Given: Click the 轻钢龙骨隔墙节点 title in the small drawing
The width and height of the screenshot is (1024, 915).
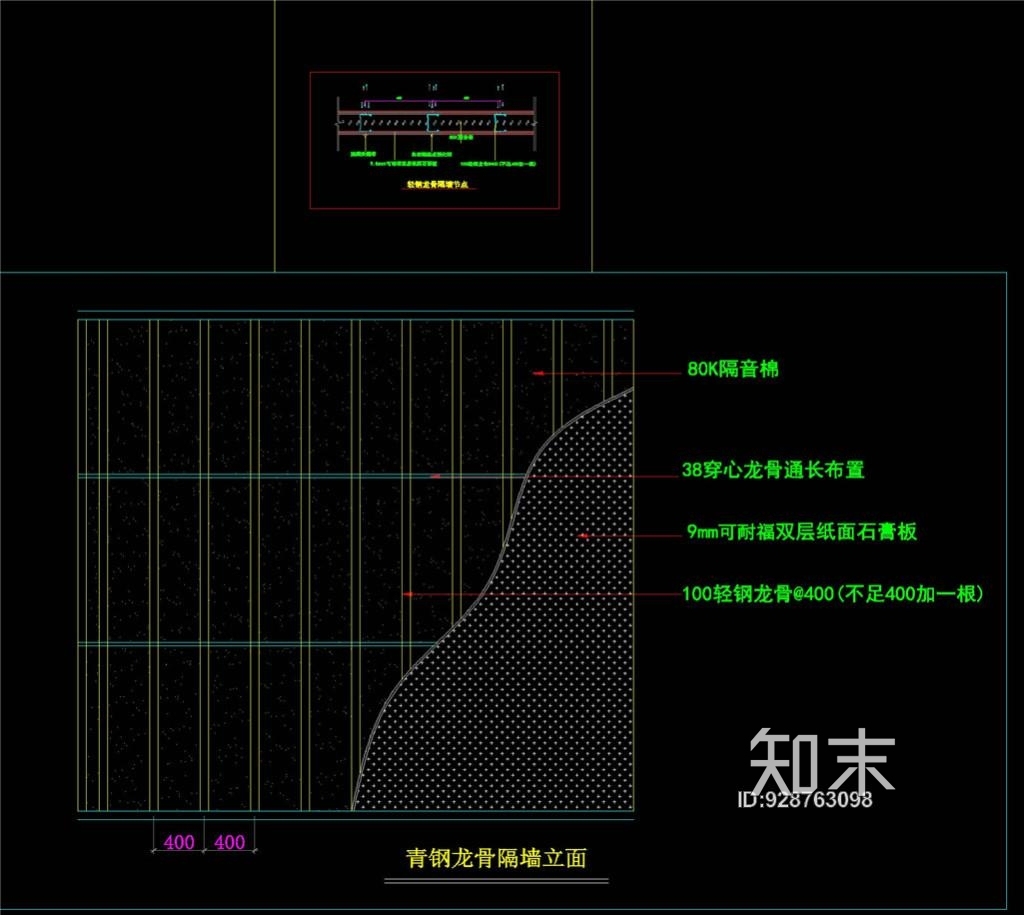Looking at the screenshot, I should 437,185.
